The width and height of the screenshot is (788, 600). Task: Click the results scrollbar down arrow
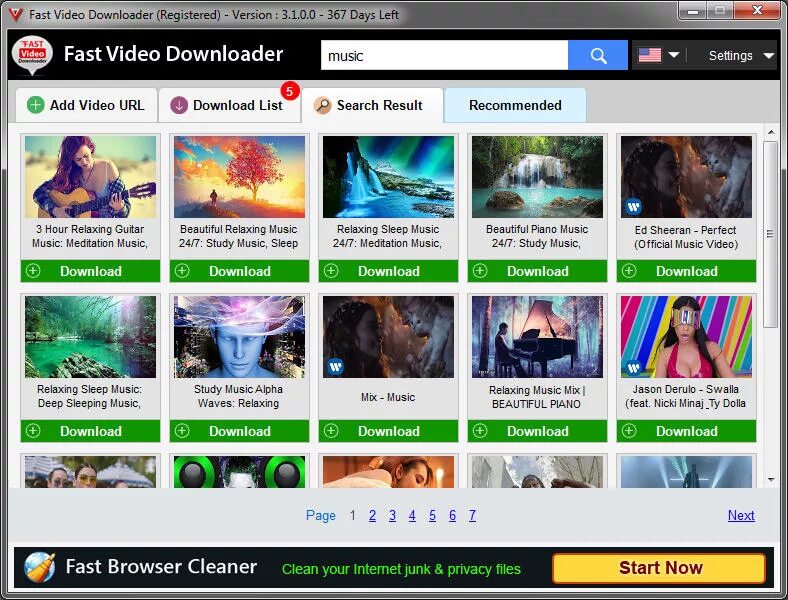click(771, 480)
